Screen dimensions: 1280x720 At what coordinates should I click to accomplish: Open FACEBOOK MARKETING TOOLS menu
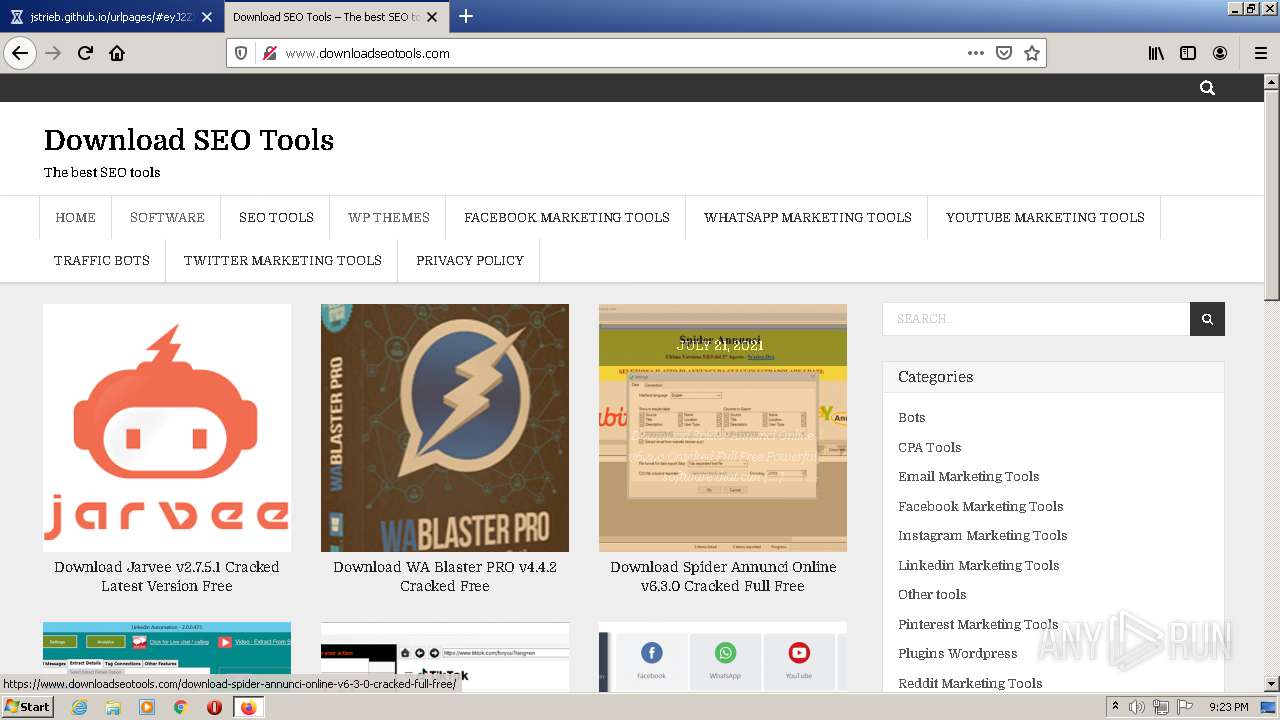[567, 217]
